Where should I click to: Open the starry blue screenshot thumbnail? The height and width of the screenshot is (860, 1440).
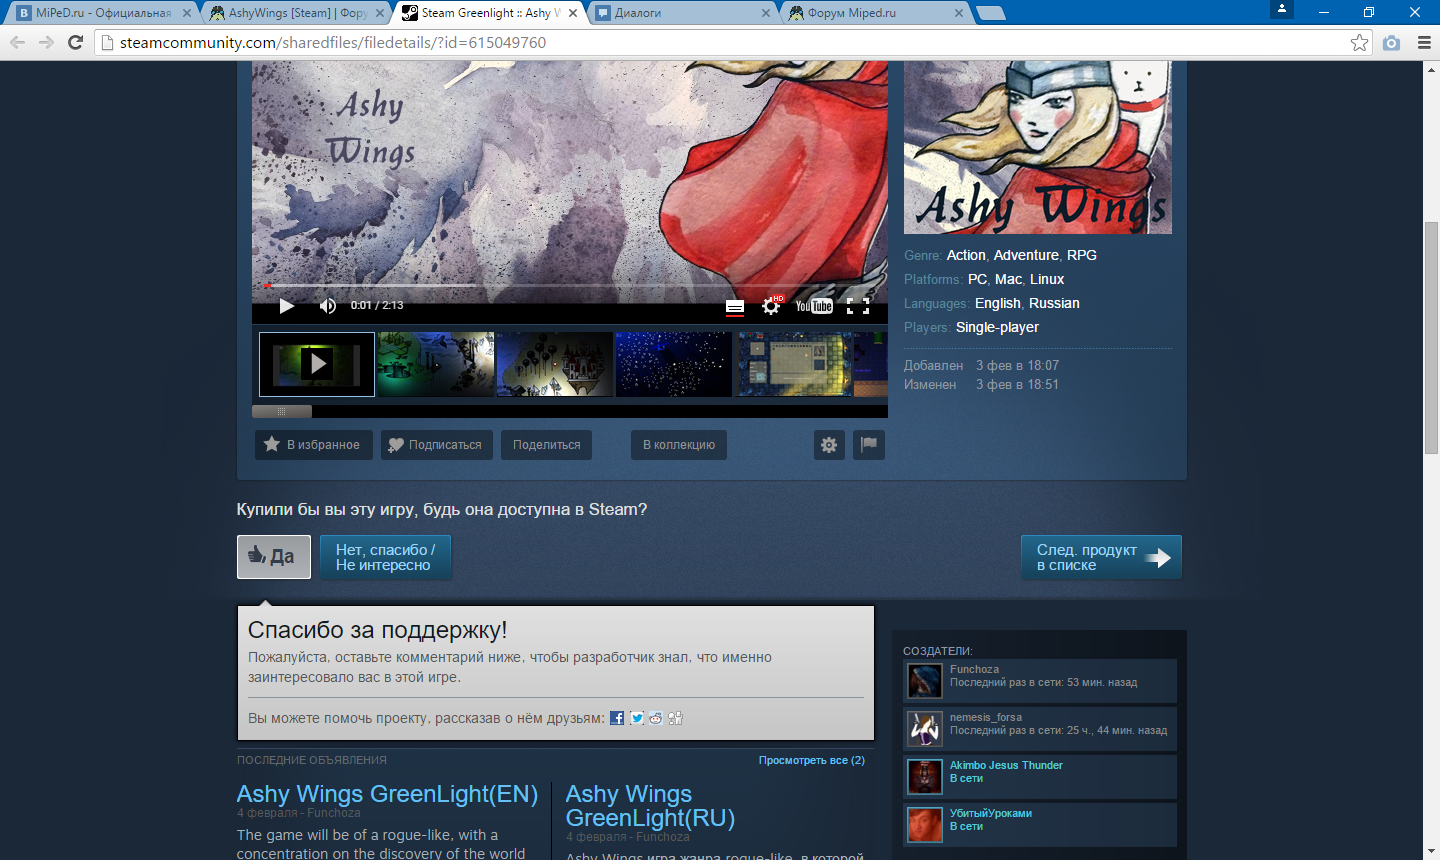click(x=674, y=364)
